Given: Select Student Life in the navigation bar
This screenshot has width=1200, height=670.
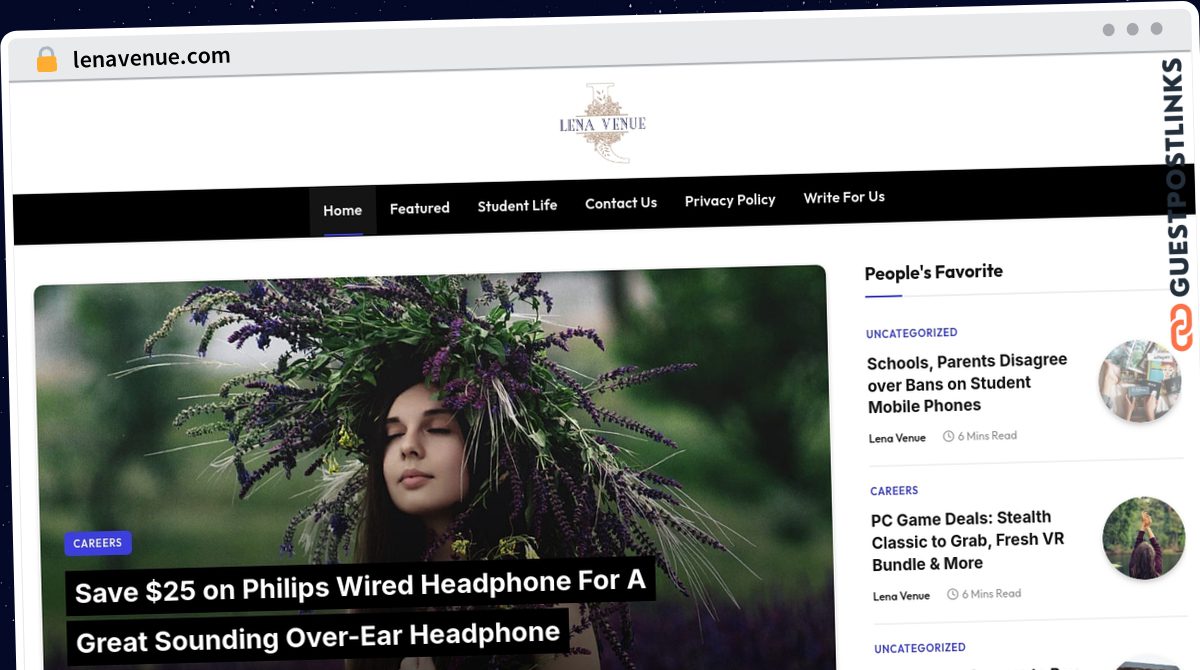Looking at the screenshot, I should (x=517, y=205).
